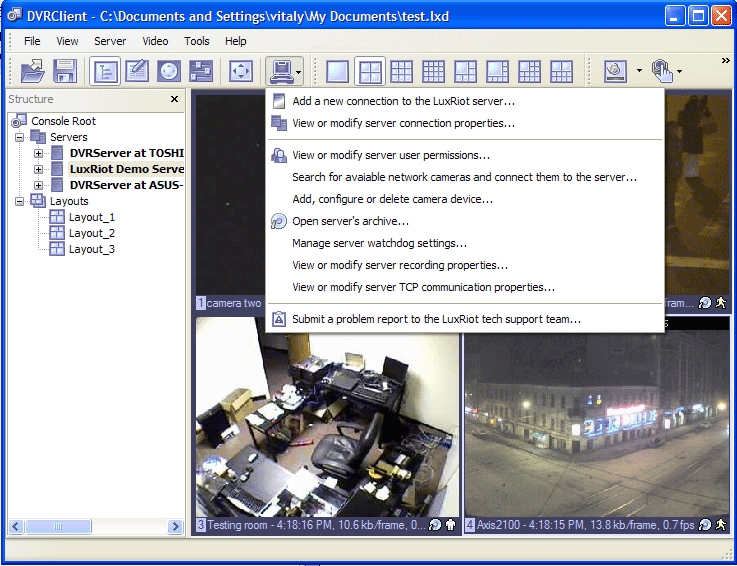Click archive icon on Axis2100 camera bar
Viewport: 737px width, 566px height.
705,525
